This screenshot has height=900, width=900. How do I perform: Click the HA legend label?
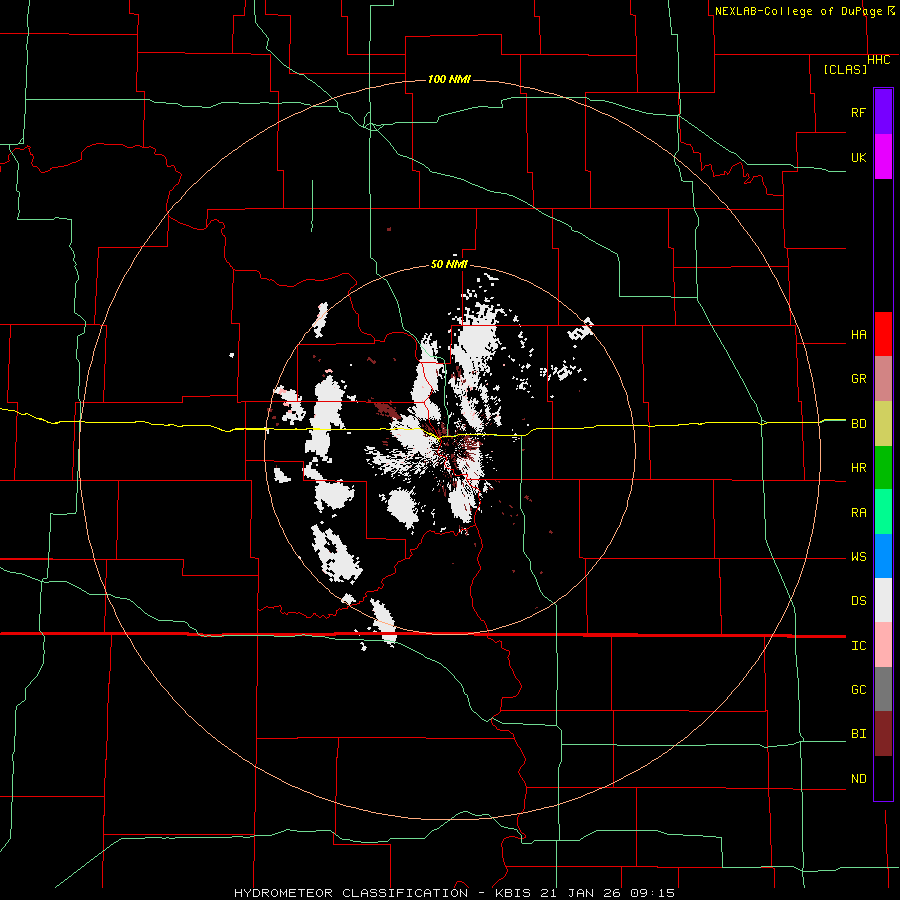(x=858, y=335)
